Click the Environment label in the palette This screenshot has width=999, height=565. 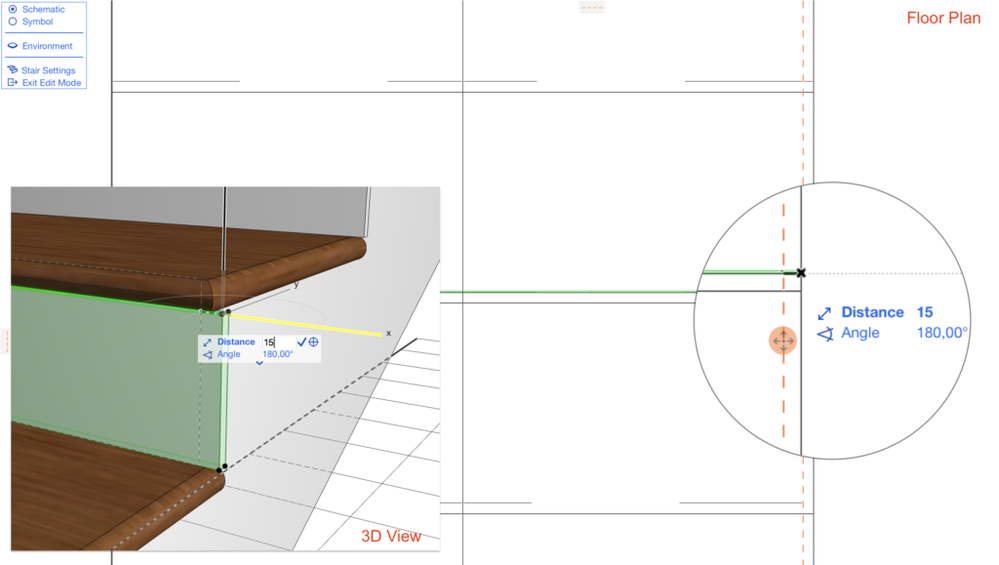47,46
